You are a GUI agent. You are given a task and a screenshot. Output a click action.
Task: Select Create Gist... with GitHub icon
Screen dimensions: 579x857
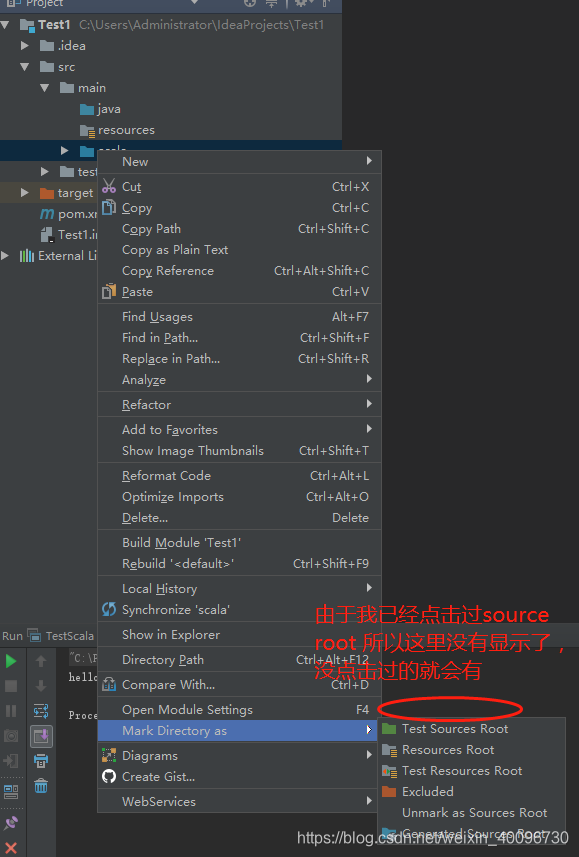(239, 777)
